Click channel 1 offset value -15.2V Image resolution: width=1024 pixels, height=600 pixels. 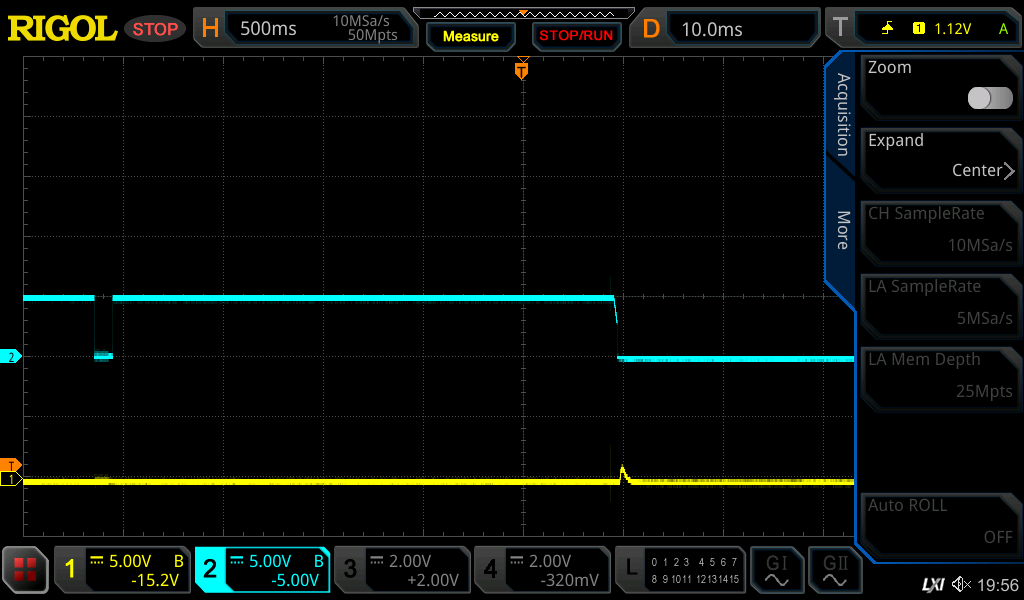tap(155, 580)
